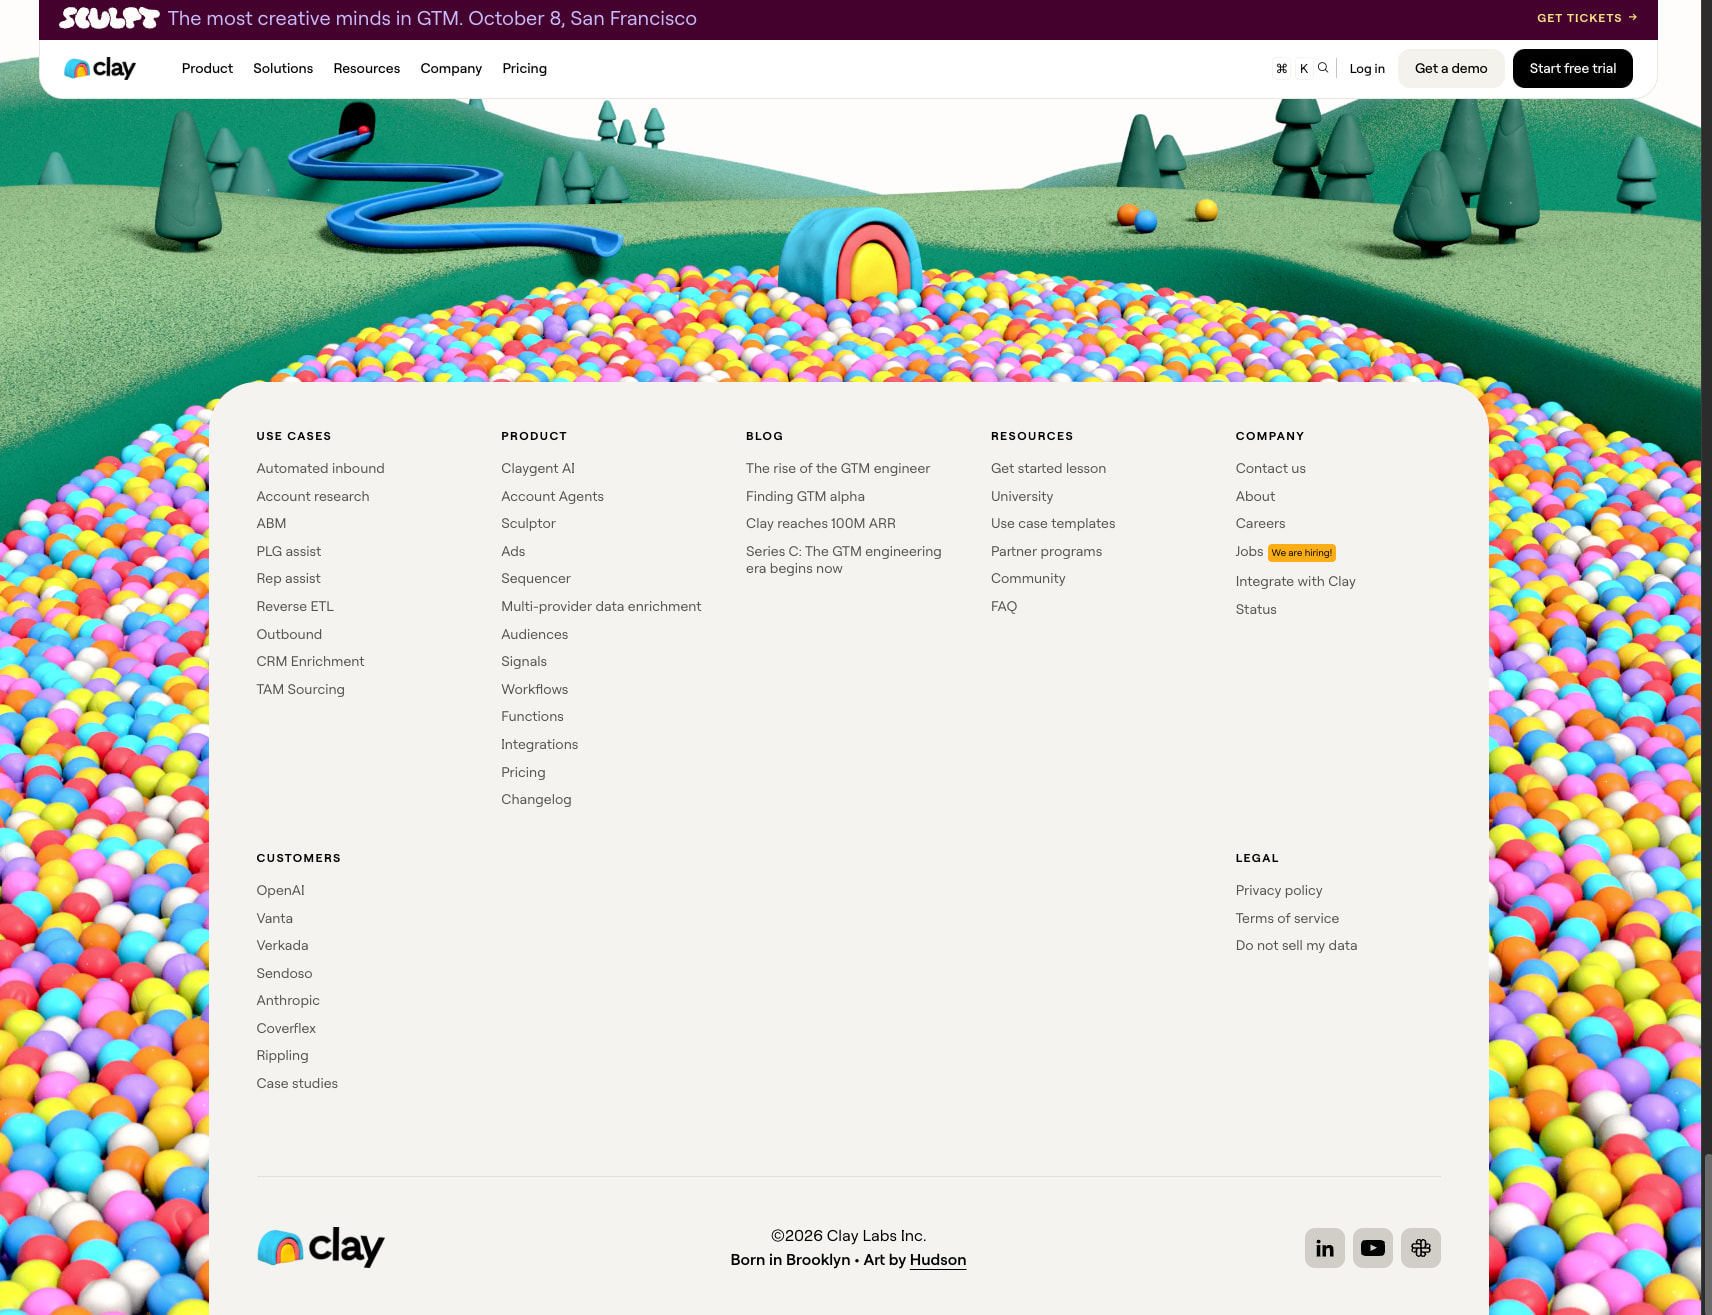Open the Contact us link

point(1270,468)
